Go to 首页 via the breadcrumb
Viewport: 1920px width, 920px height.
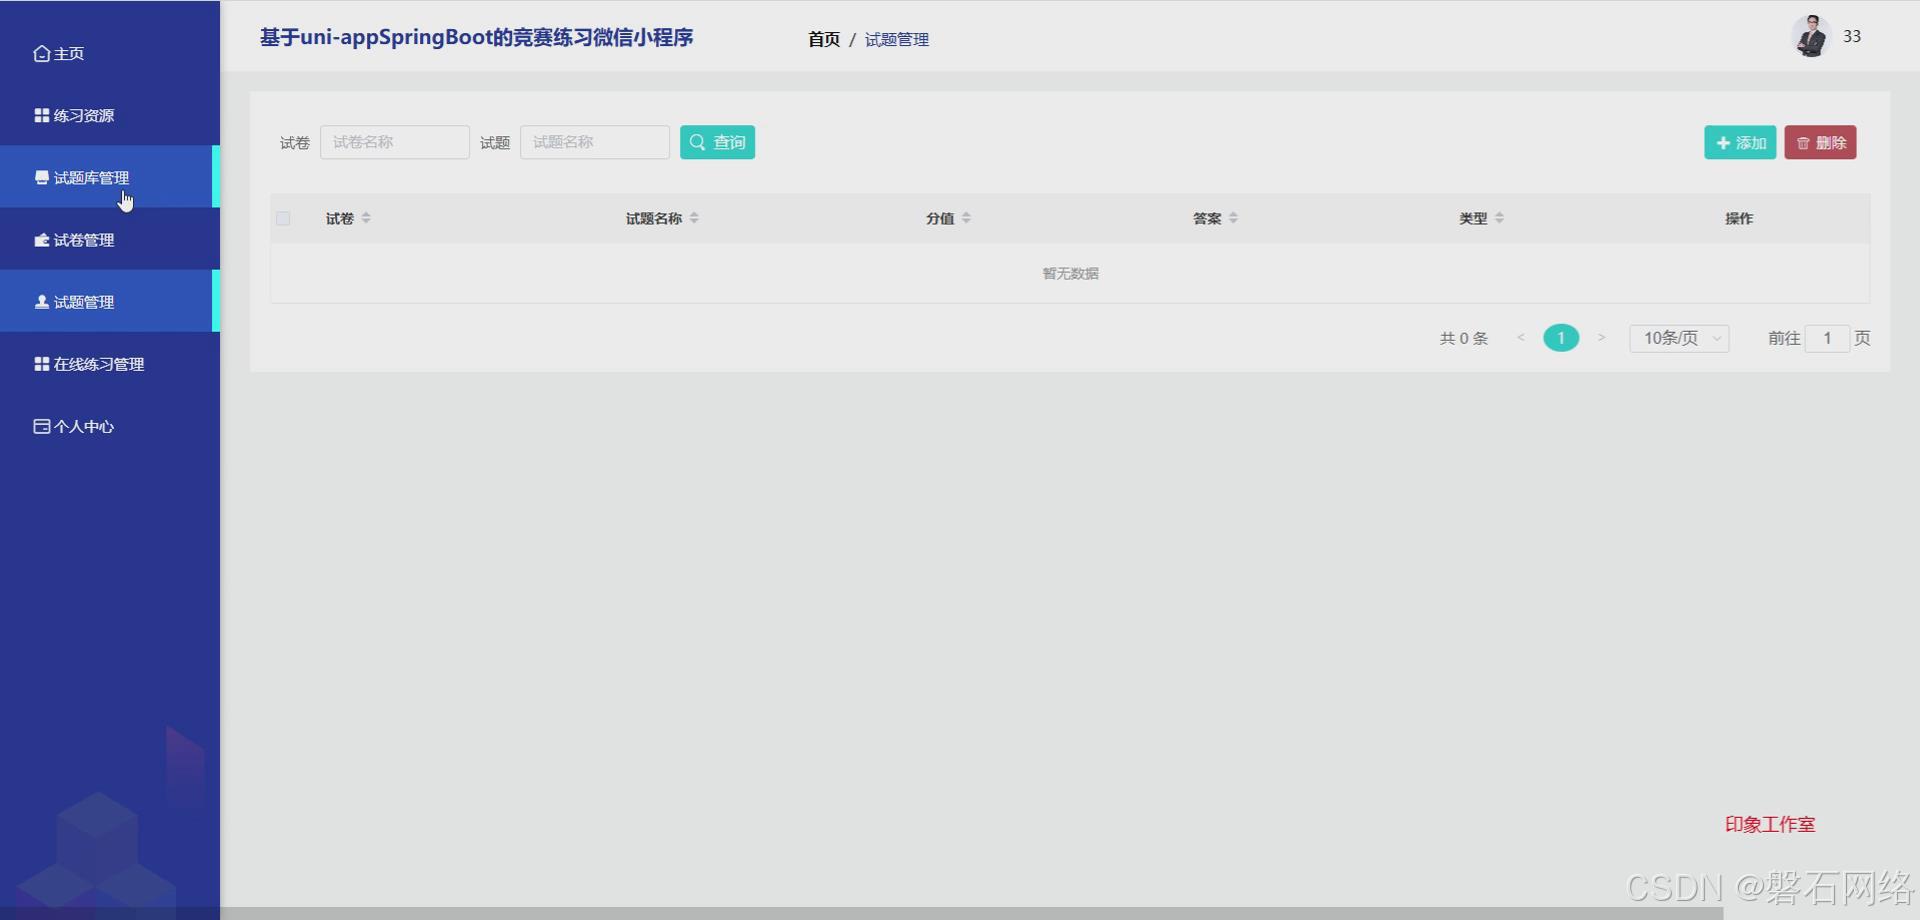[x=823, y=40]
